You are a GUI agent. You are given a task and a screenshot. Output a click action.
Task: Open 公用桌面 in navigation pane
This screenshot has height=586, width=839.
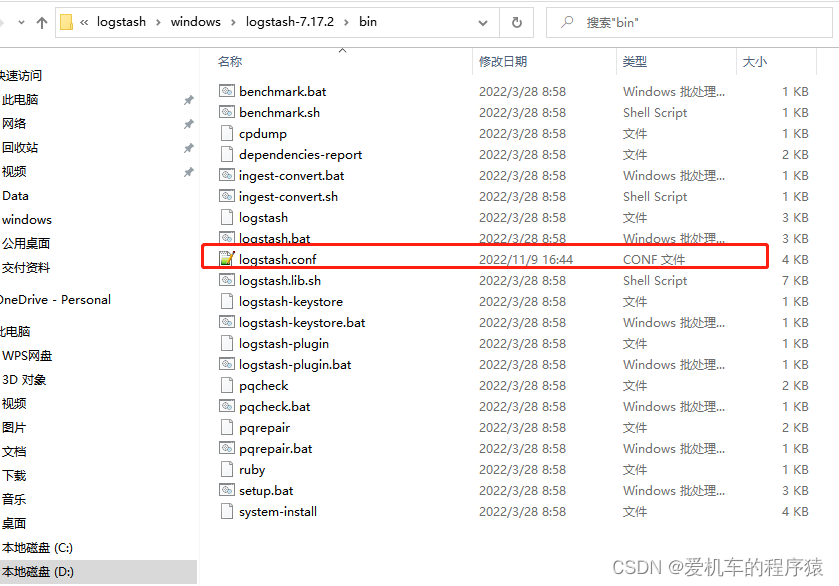[26, 243]
